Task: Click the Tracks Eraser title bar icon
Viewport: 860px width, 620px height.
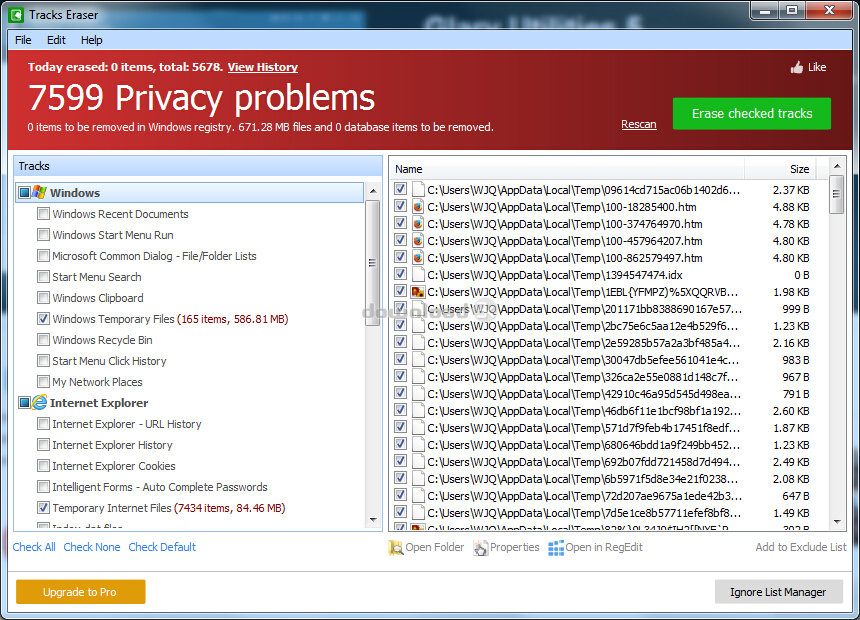Action: 16,15
